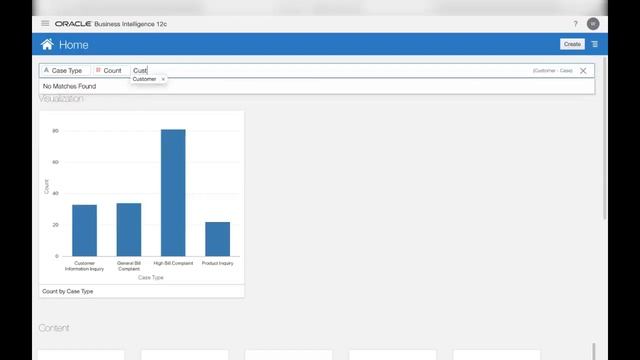Viewport: 640px width, 360px height.
Task: Click the Count by Case Type caption
Action: tap(68, 291)
